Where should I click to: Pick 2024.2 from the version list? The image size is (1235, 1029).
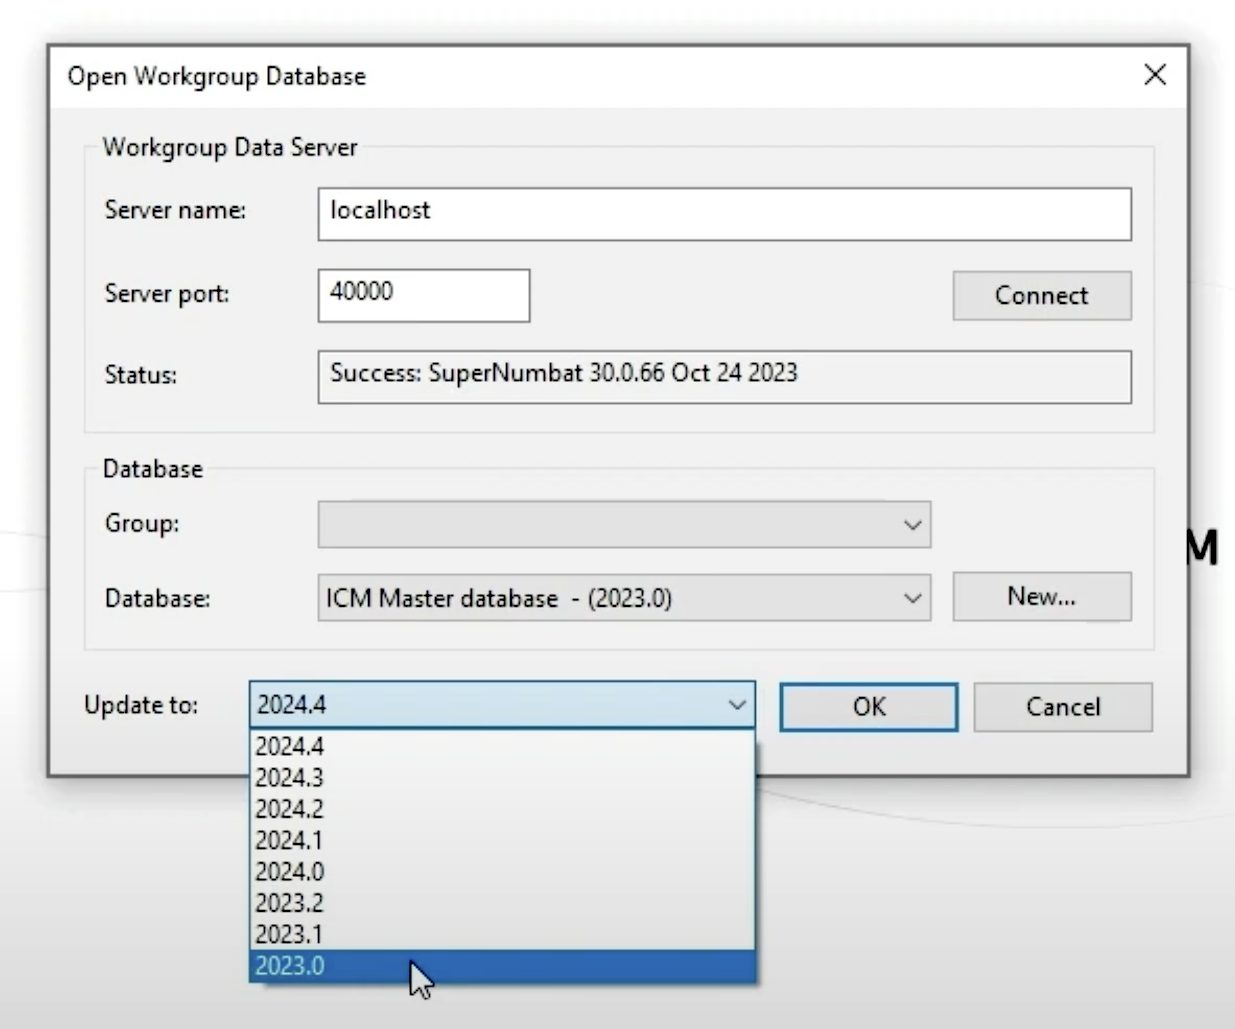502,809
